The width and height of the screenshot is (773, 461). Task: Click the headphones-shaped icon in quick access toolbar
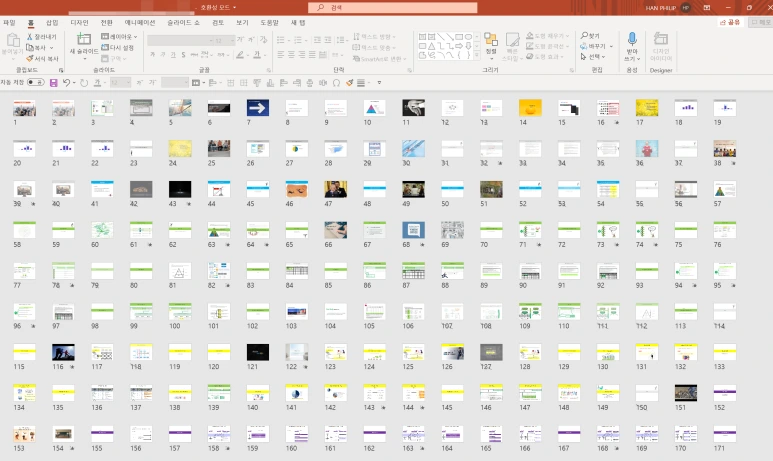pos(336,83)
